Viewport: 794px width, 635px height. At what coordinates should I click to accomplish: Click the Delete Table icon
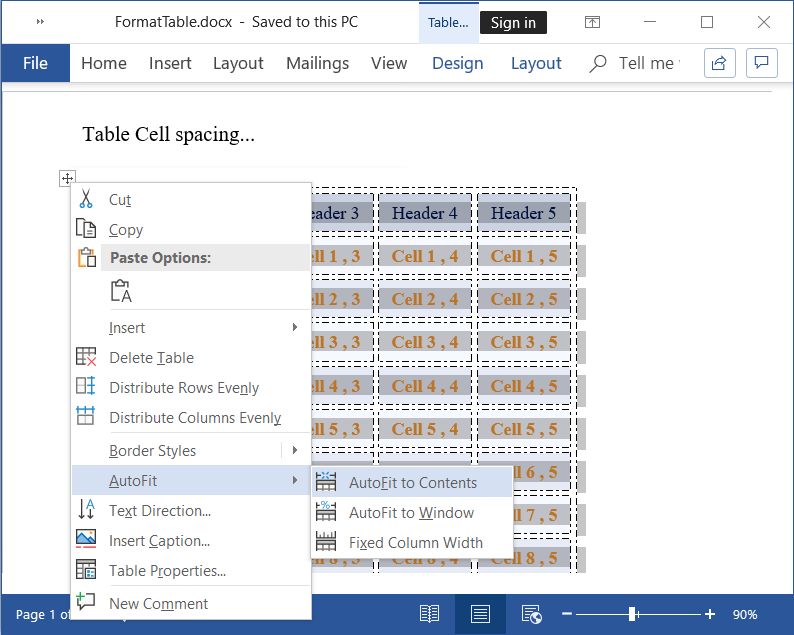(x=86, y=357)
